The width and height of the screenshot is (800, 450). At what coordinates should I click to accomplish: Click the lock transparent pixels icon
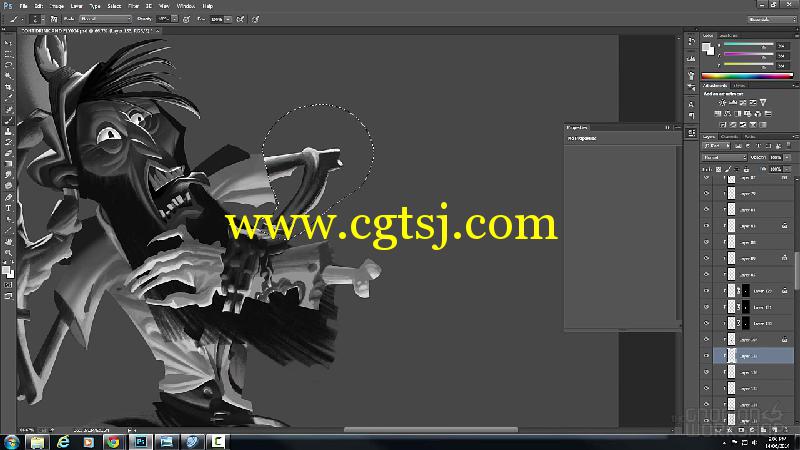tap(718, 169)
